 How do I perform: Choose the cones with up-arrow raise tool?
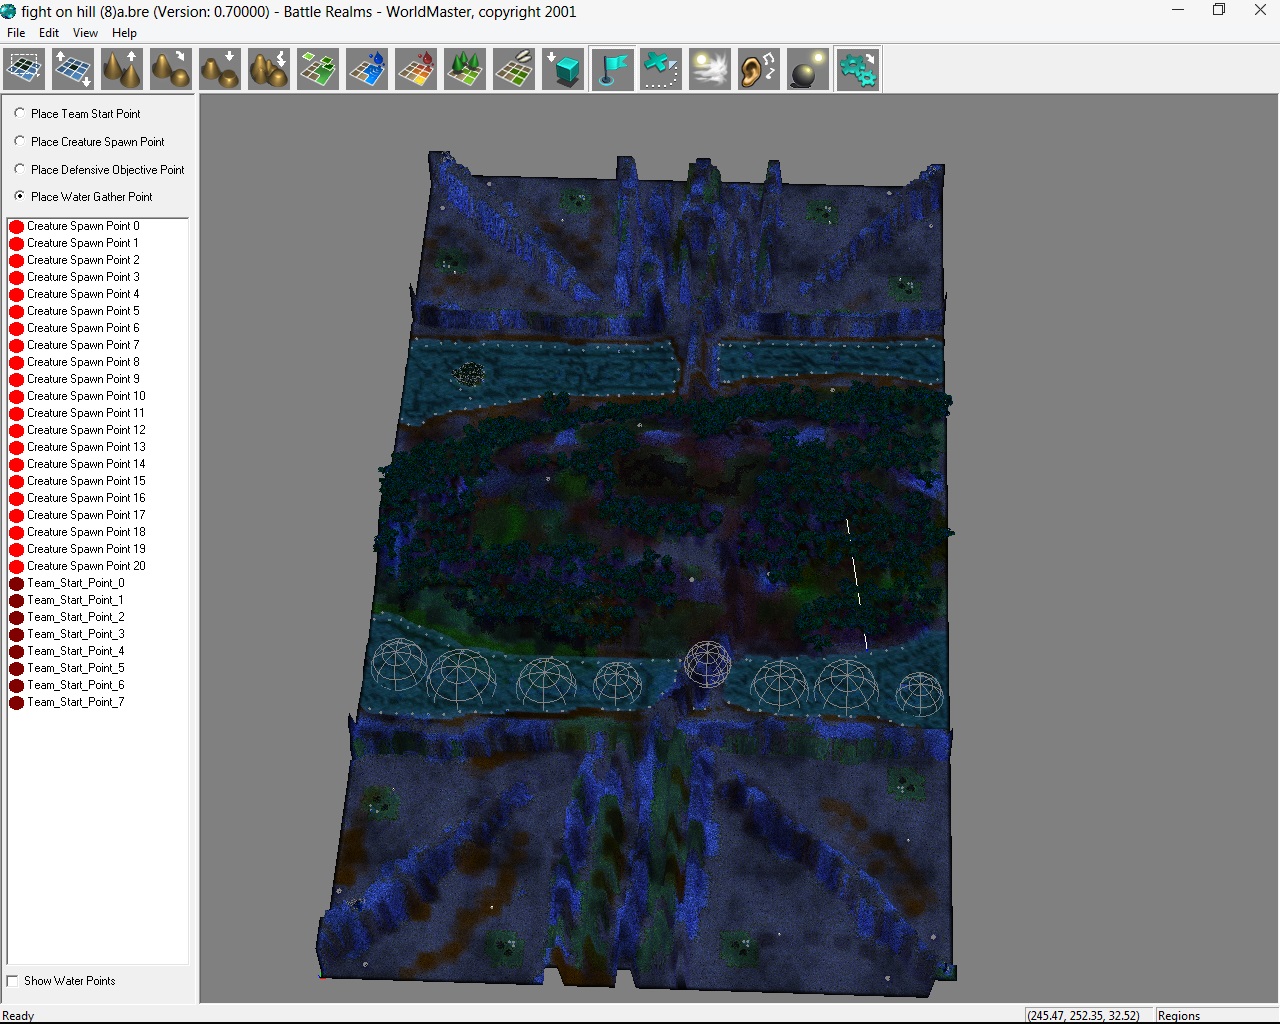click(122, 69)
